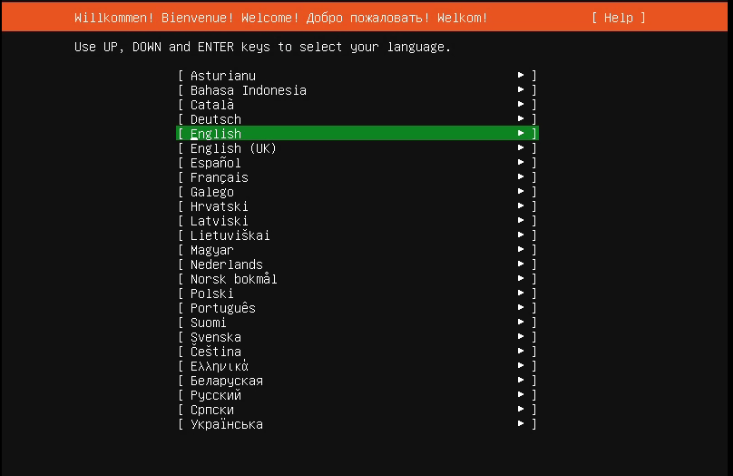Select Nederlands language entry
This screenshot has width=733, height=476.
click(357, 264)
